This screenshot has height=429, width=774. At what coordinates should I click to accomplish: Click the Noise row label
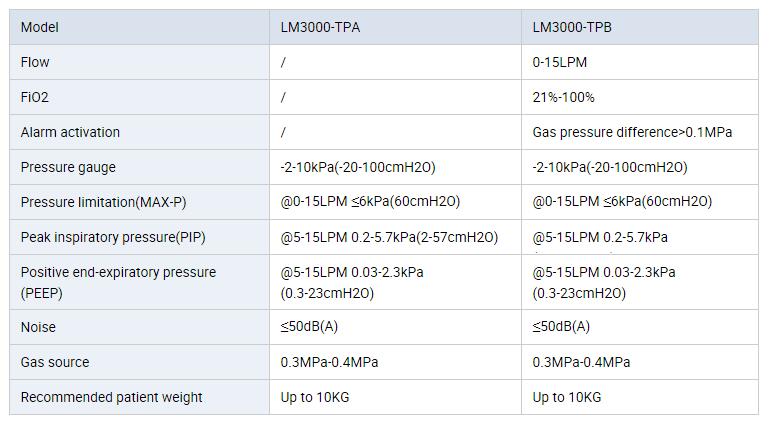tap(38, 327)
